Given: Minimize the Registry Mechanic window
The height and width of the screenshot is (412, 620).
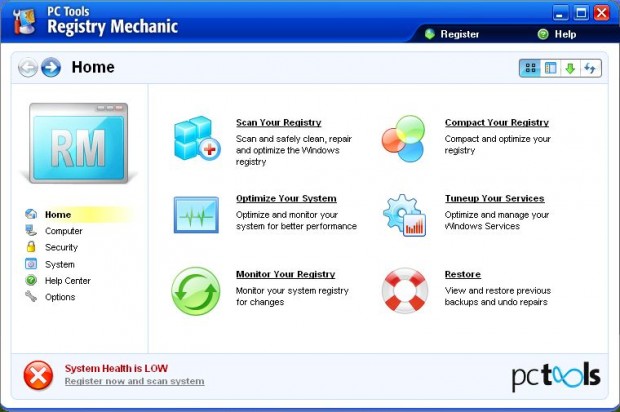Looking at the screenshot, I should (x=560, y=13).
